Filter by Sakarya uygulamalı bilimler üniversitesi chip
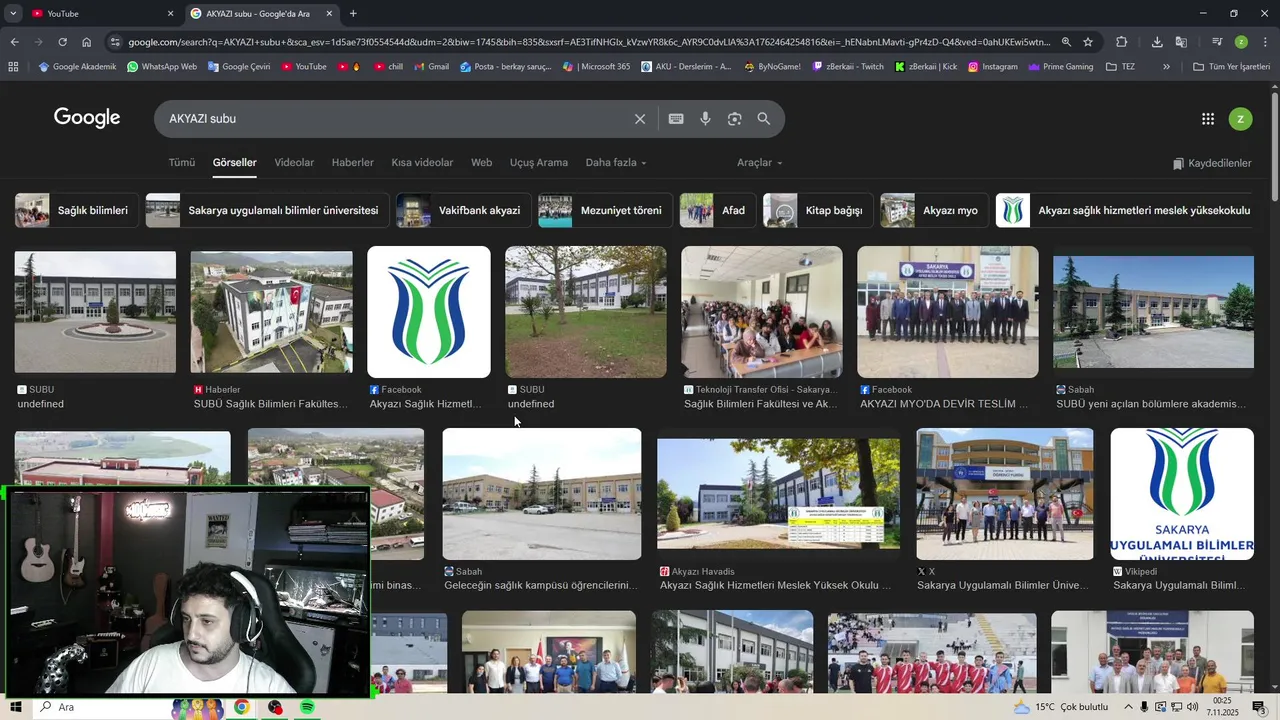Viewport: 1280px width, 720px height. point(267,211)
